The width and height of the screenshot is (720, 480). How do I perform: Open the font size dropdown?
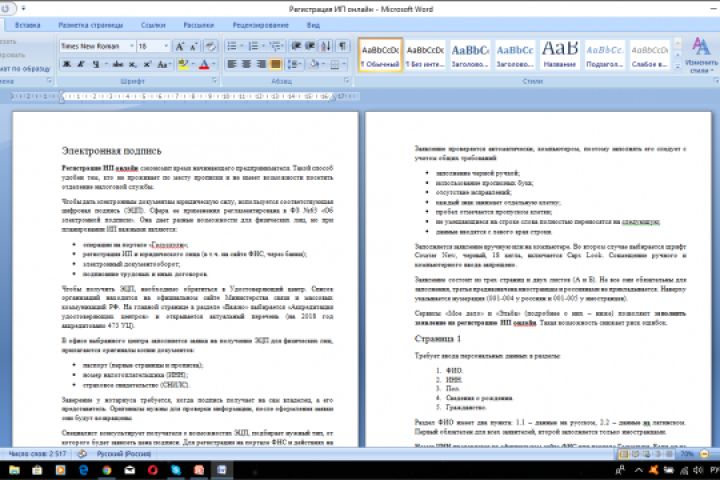[x=166, y=46]
